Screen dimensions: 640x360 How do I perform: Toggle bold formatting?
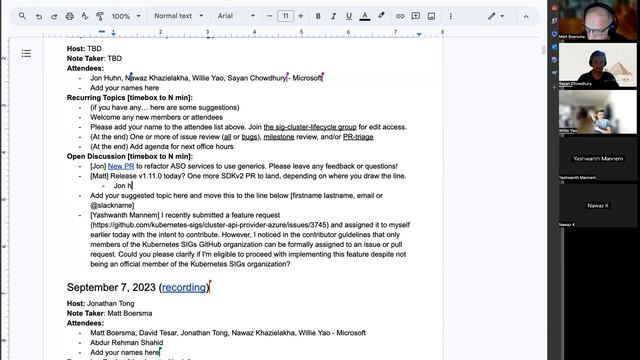pyautogui.click(x=318, y=16)
